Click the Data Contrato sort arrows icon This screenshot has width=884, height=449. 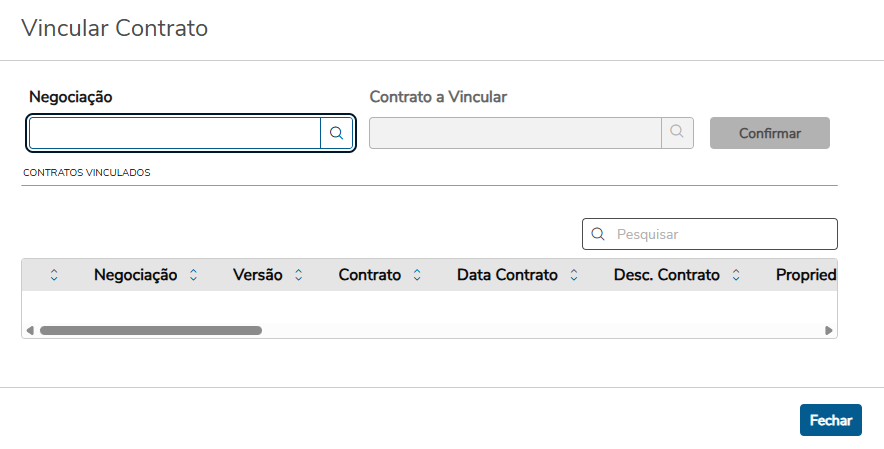click(x=574, y=275)
